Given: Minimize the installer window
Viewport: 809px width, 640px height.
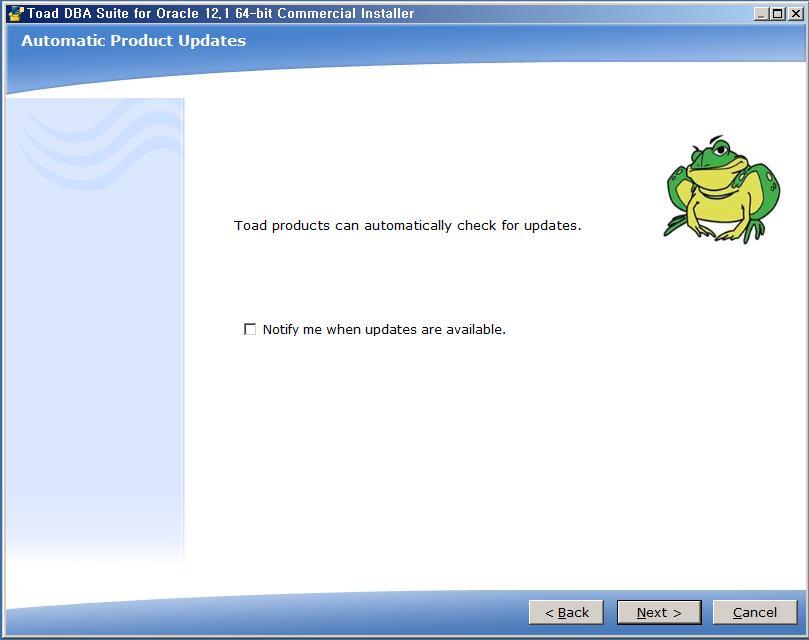Looking at the screenshot, I should pyautogui.click(x=761, y=13).
